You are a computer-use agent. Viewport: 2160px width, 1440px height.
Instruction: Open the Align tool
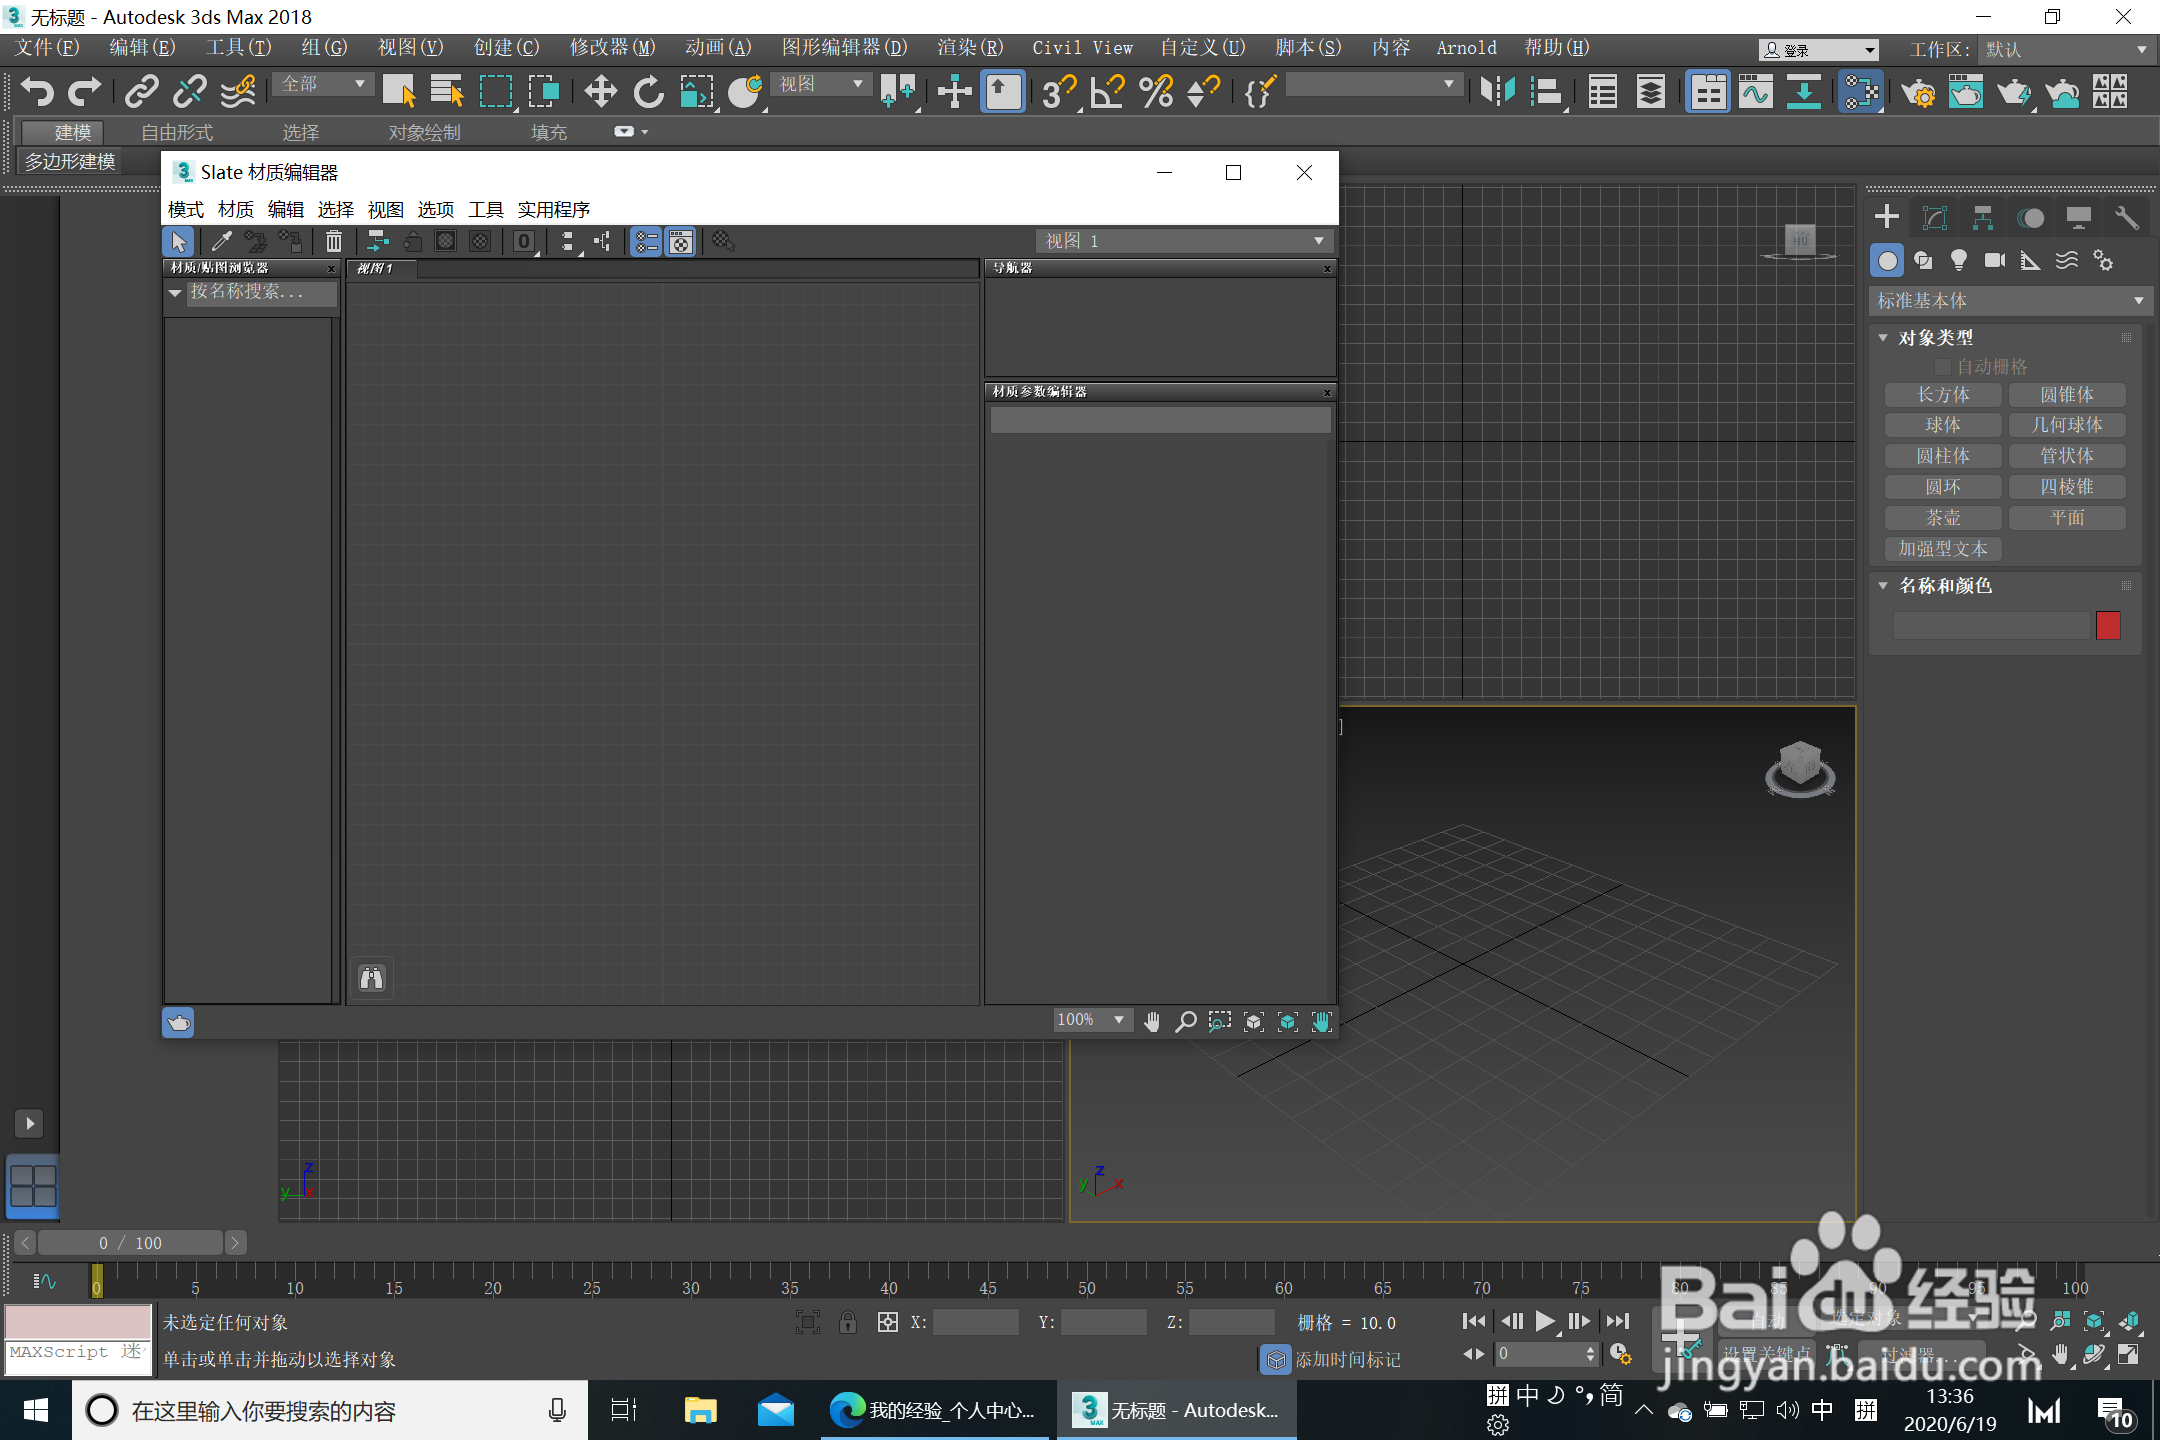1546,92
